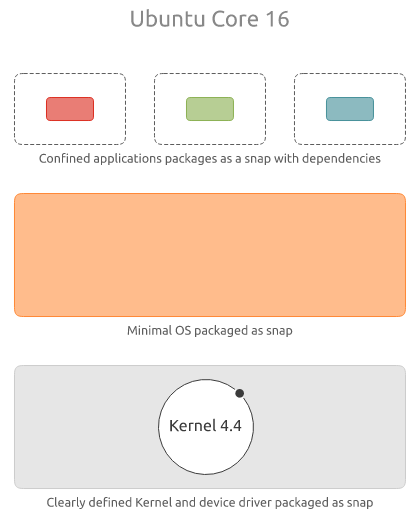The height and width of the screenshot is (524, 418).
Task: Click the Minimal OS packaged as snap caption
Action: (210, 331)
